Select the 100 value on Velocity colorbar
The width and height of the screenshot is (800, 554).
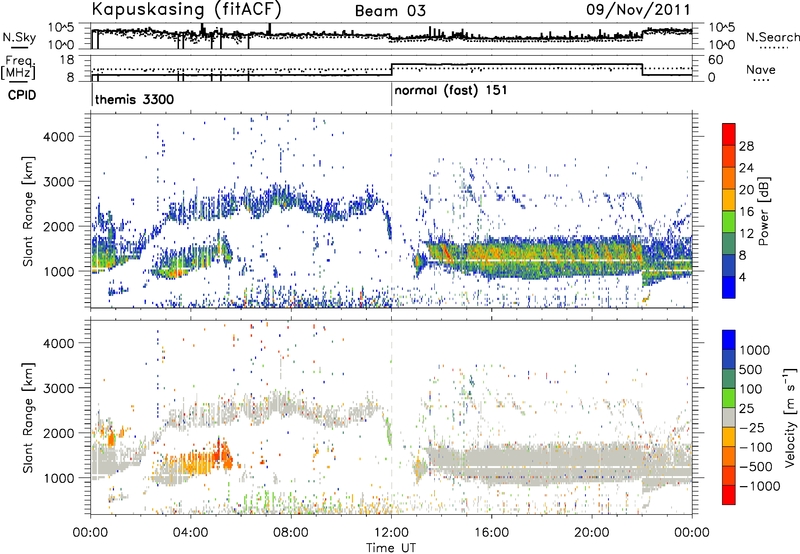tap(753, 389)
